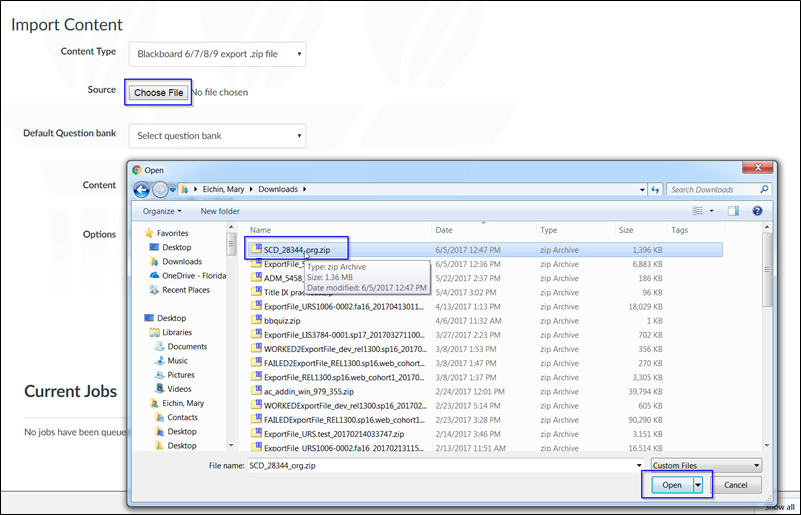This screenshot has width=801, height=515.
Task: Select ExportFile_URS.test_20170214033747.zip
Action: [334, 434]
